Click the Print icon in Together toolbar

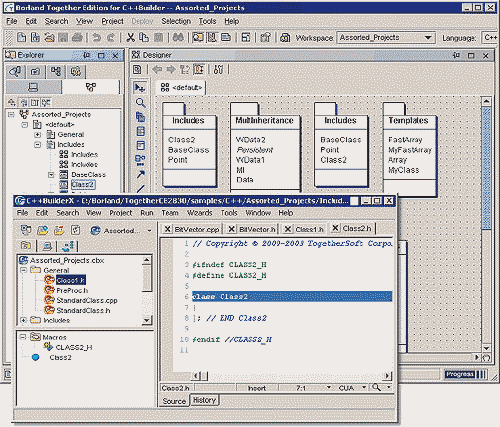click(x=77, y=37)
